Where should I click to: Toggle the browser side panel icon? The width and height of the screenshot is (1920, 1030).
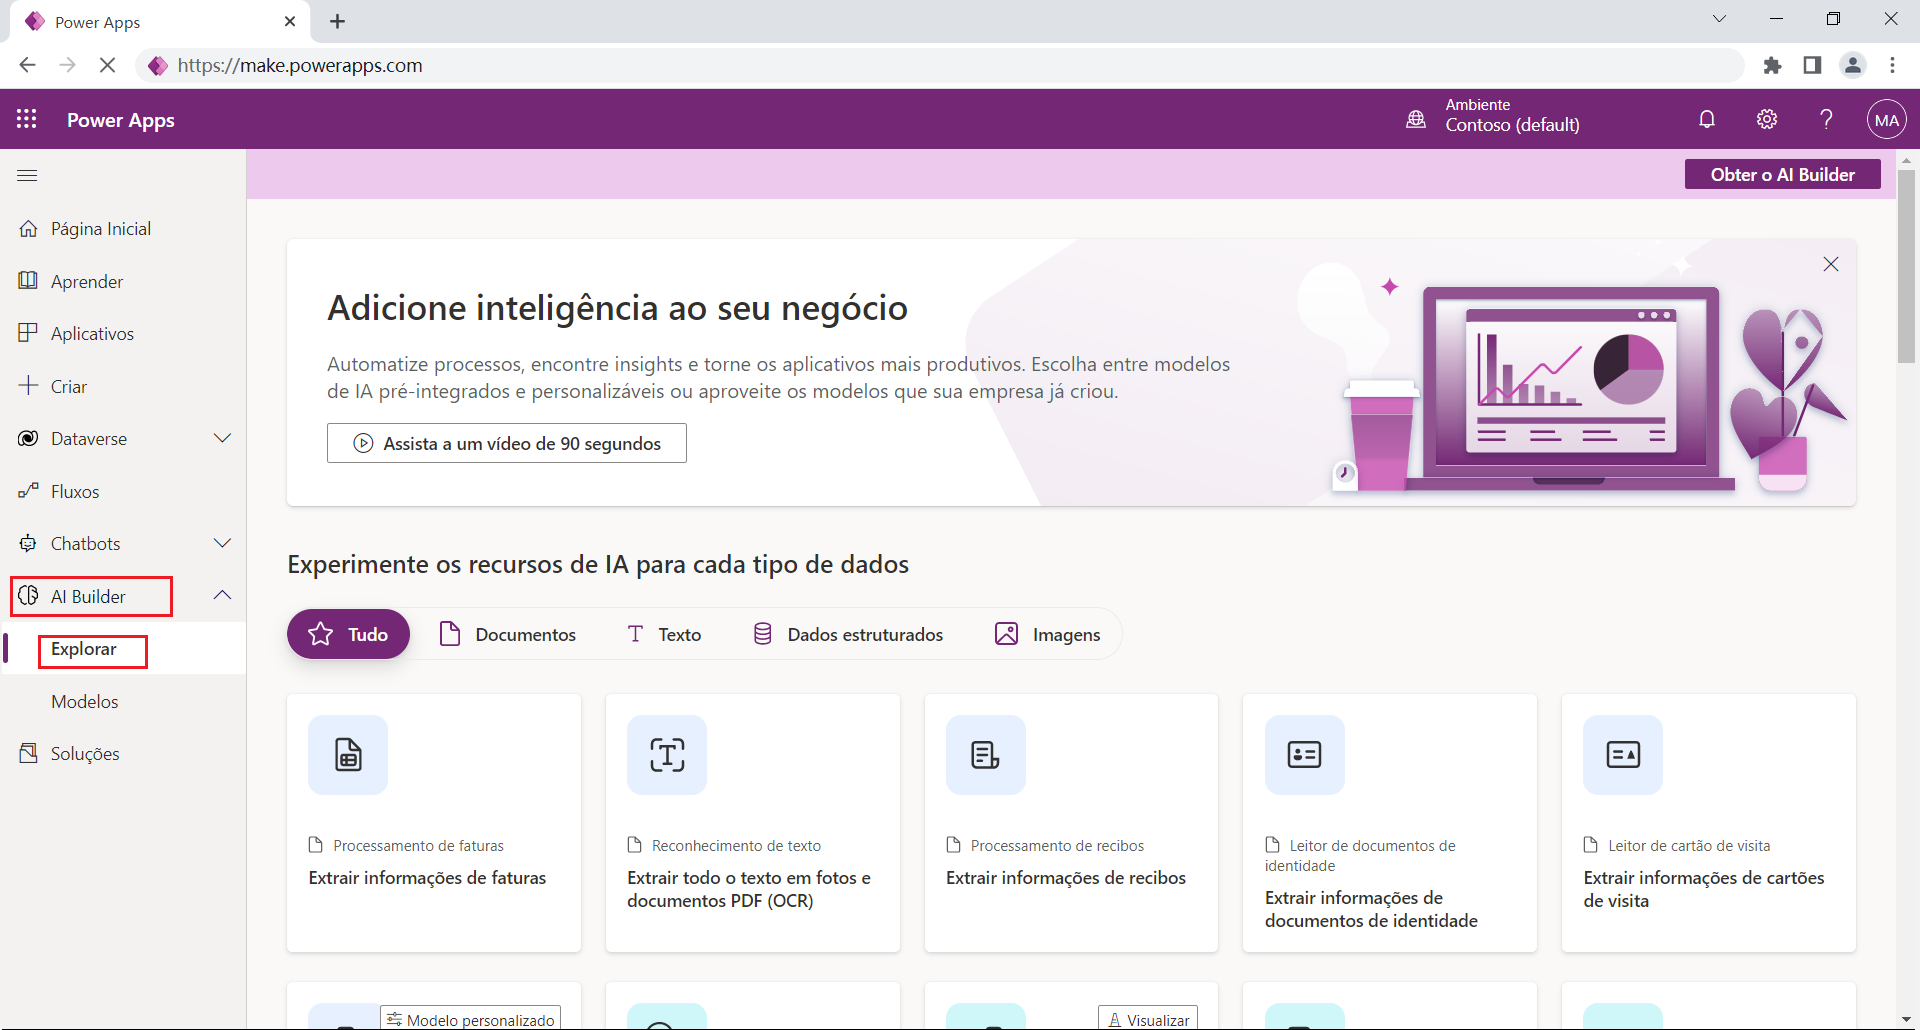pyautogui.click(x=1812, y=65)
